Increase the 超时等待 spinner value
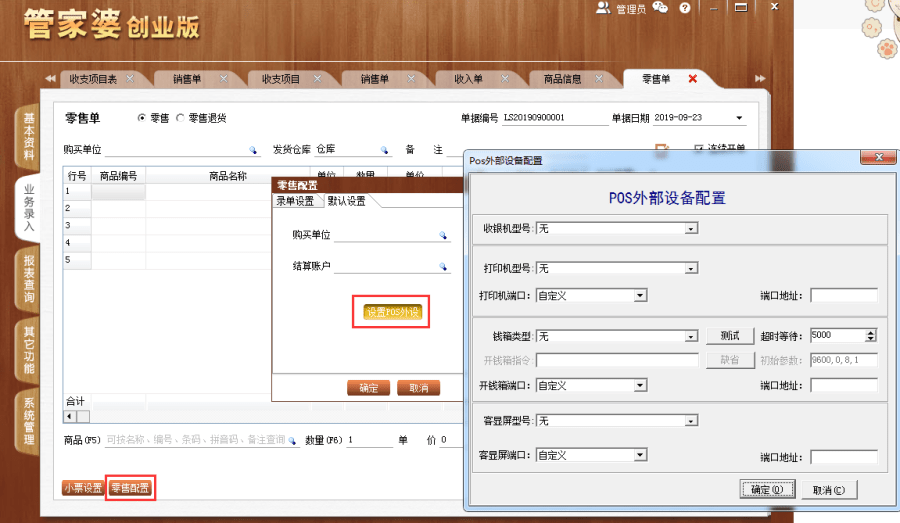 coord(871,332)
